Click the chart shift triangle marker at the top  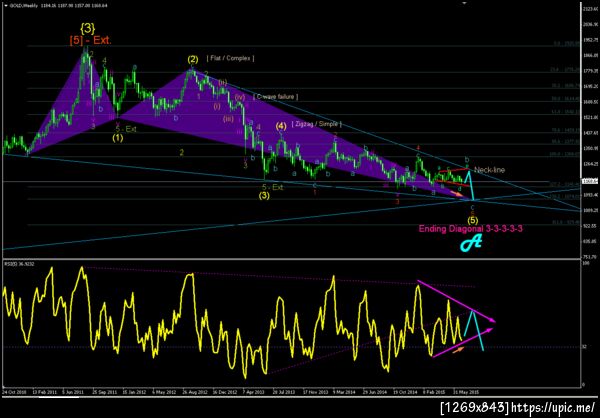tap(465, 3)
